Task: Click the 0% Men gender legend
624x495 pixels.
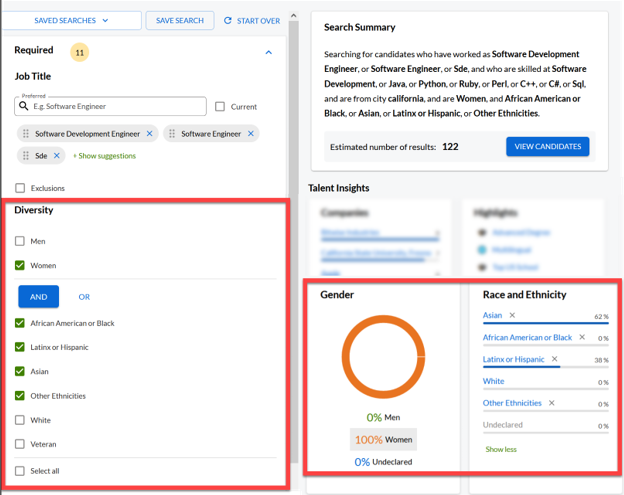Action: (383, 417)
